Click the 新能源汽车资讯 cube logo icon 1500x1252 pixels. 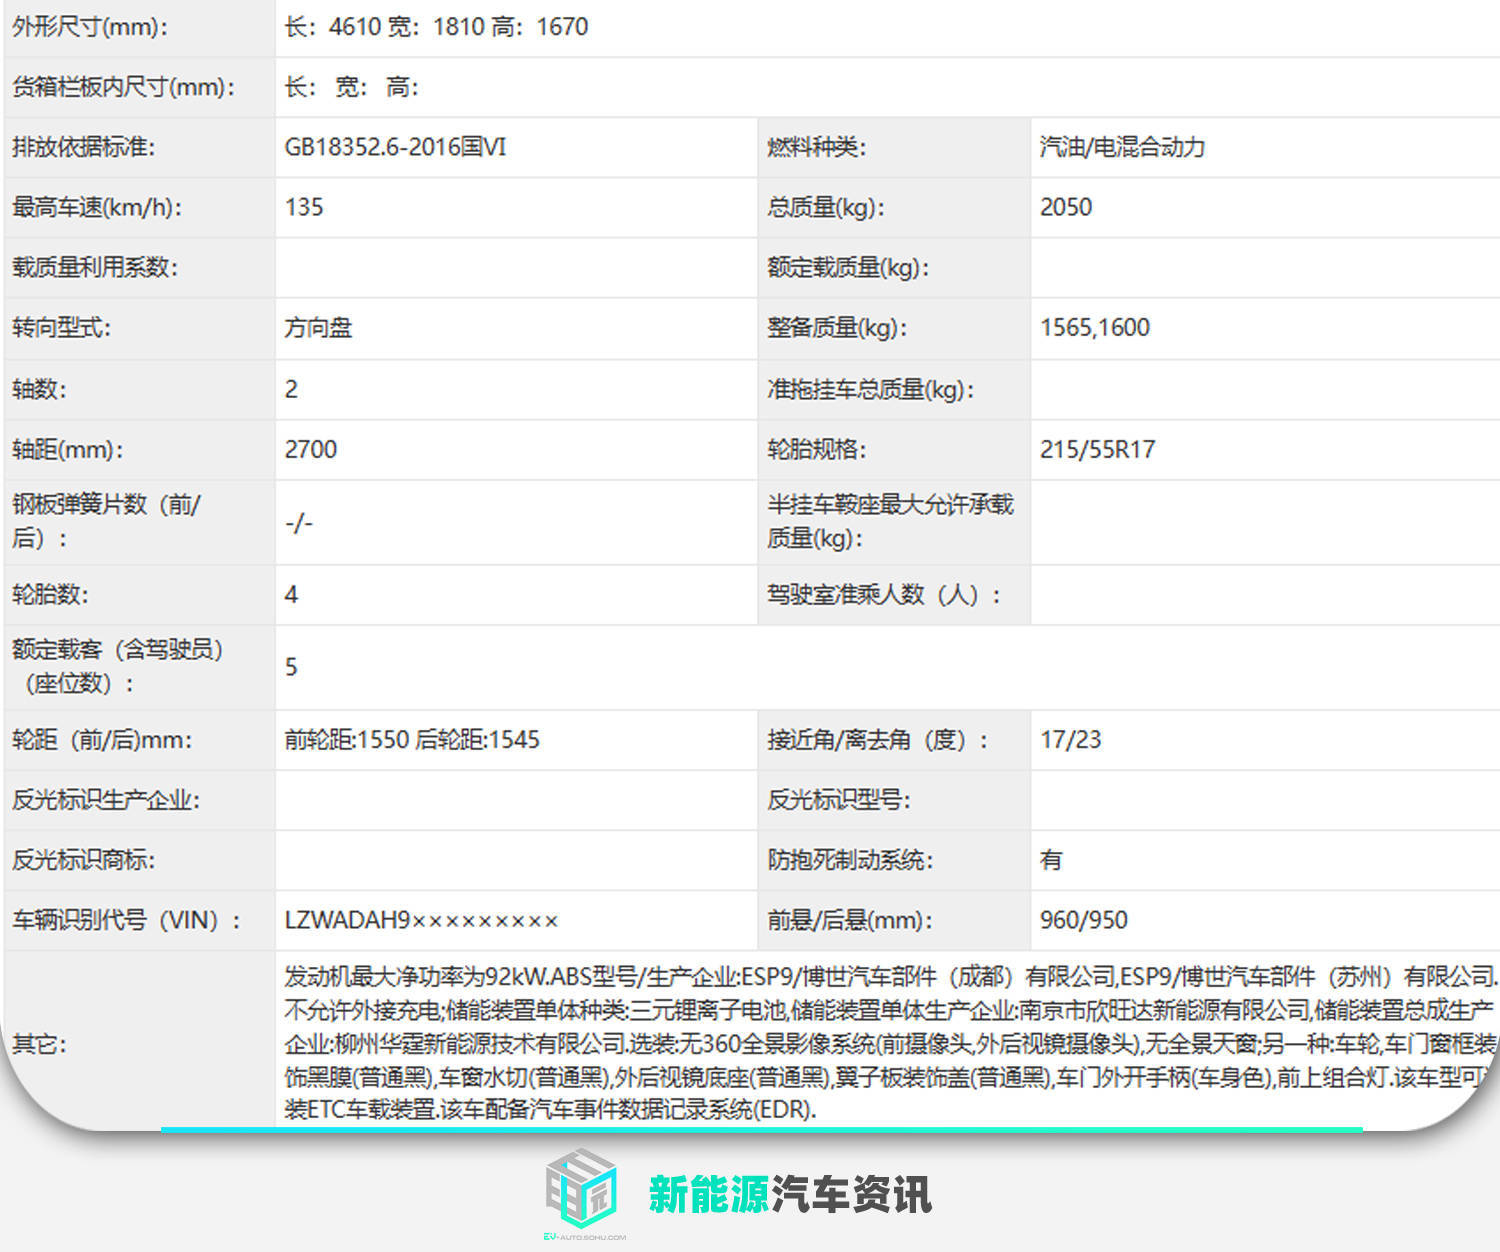click(x=582, y=1188)
